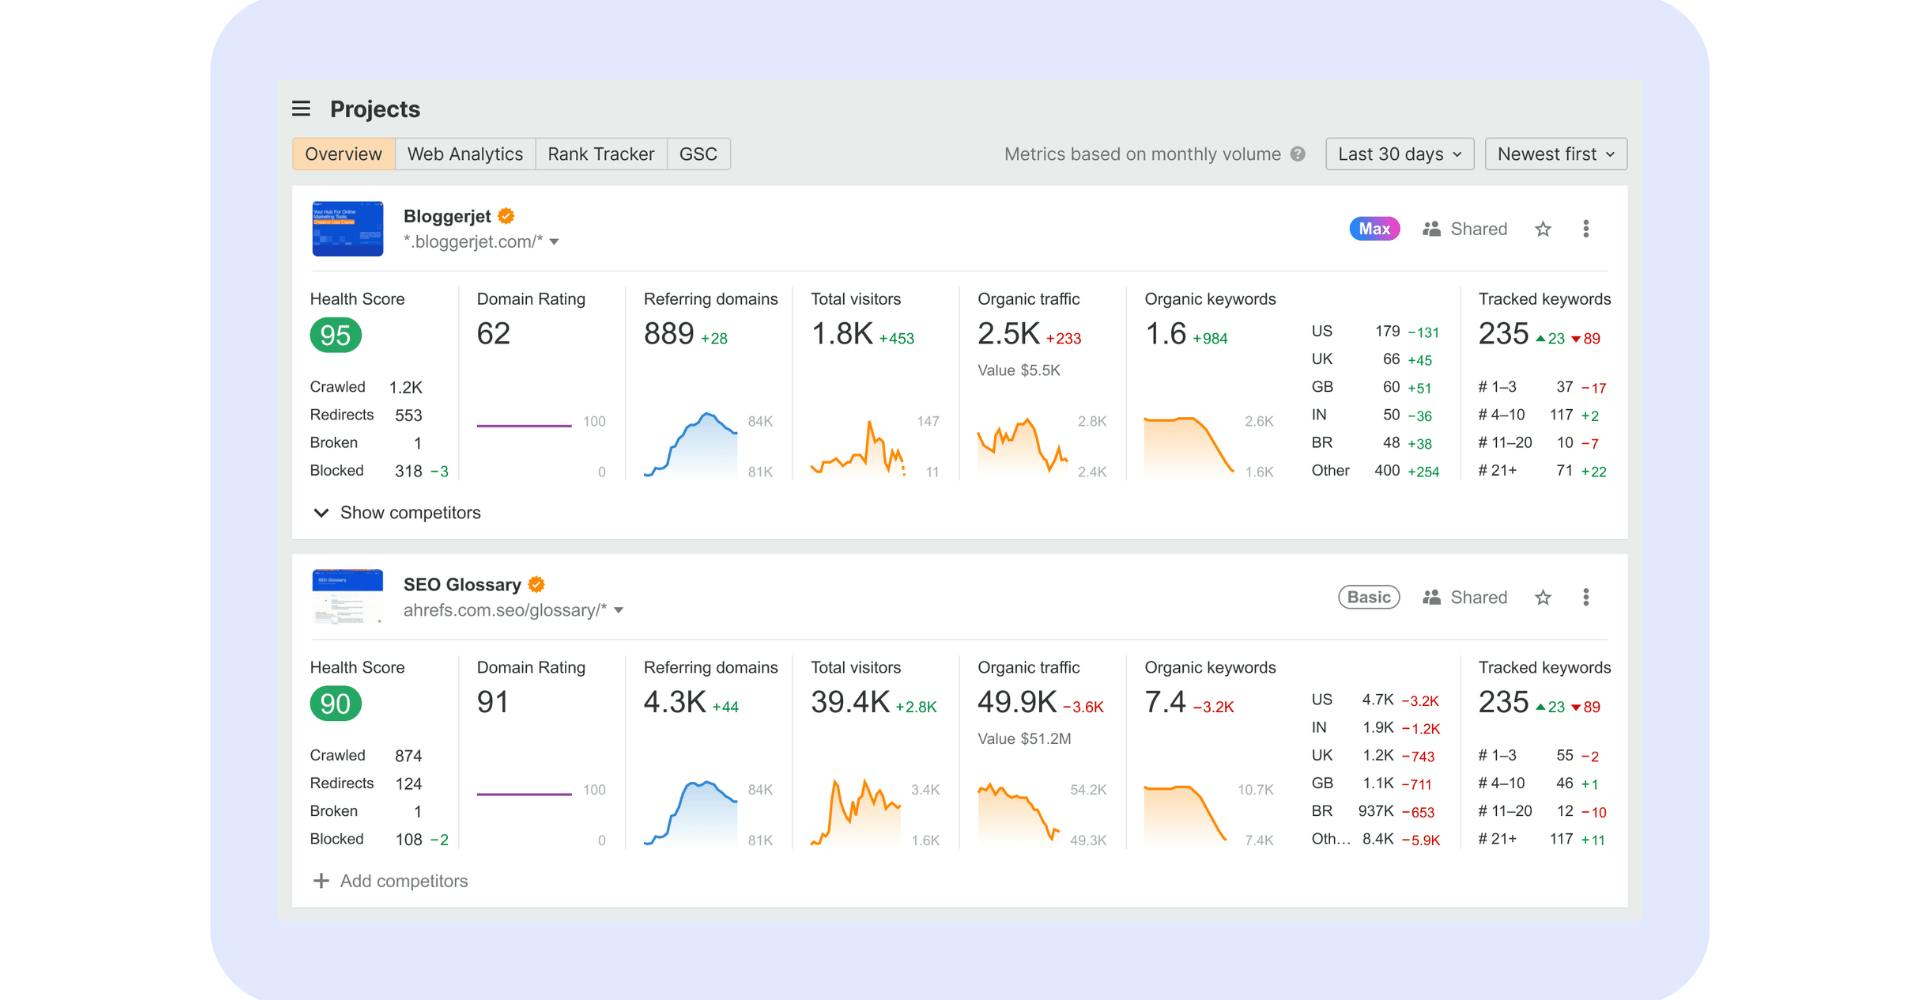Expand Show competitors section
Screen dimensions: 1920x1000
(x=397, y=513)
